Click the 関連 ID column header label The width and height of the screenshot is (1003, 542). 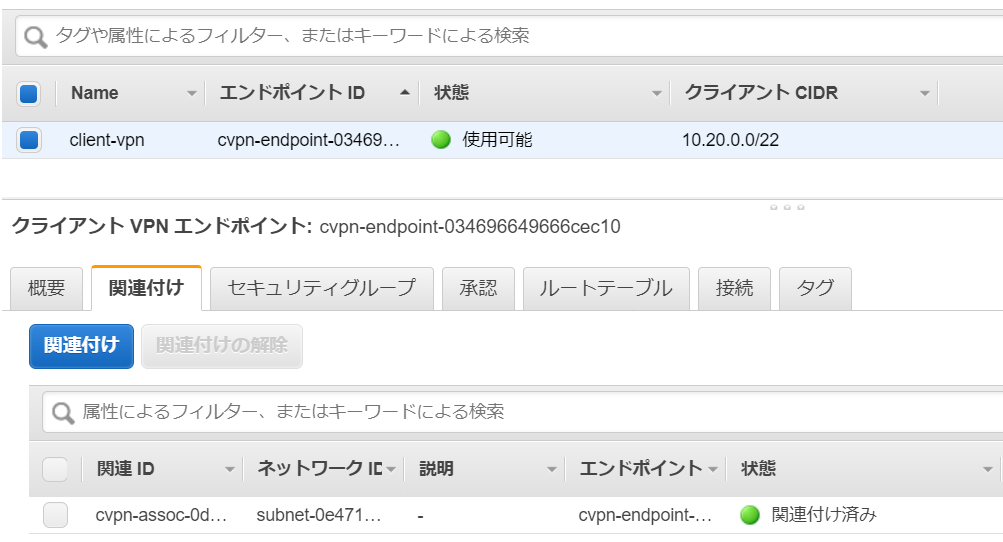(125, 469)
